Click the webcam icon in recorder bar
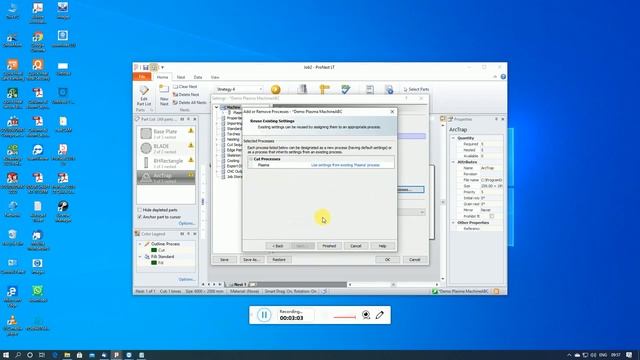The image size is (640, 360). (x=366, y=315)
